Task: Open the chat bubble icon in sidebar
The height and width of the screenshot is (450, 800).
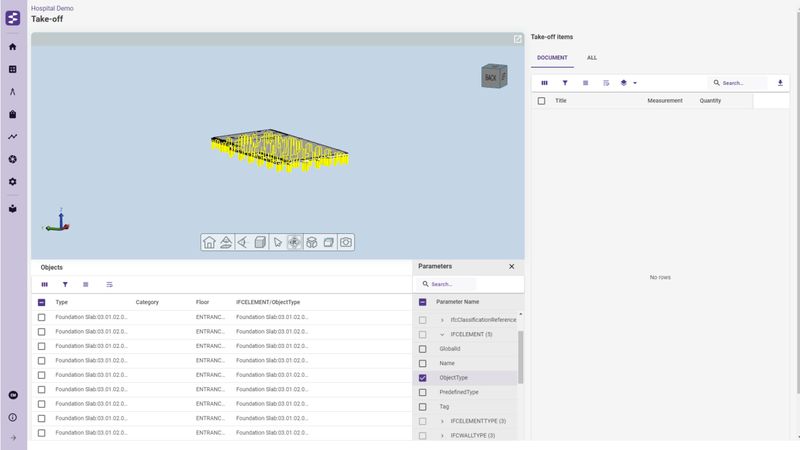Action: (x=13, y=395)
